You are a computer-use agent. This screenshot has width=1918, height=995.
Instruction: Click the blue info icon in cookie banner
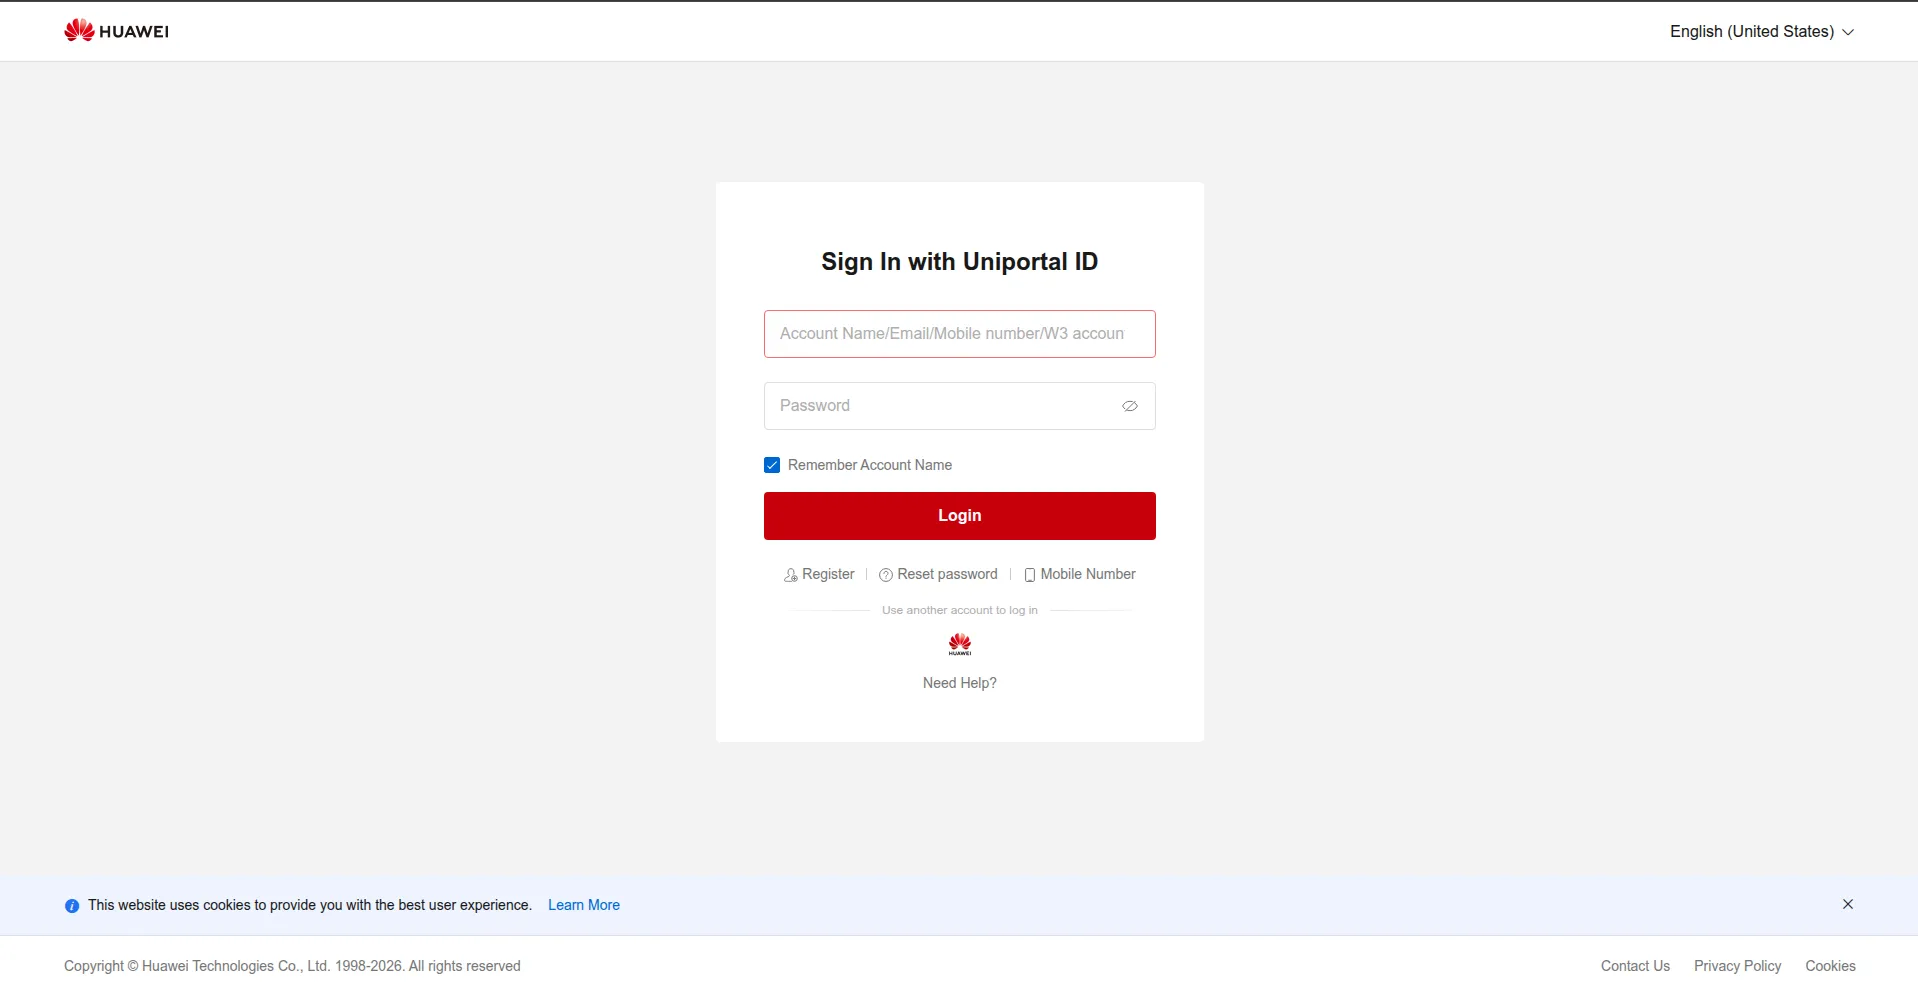(x=72, y=906)
